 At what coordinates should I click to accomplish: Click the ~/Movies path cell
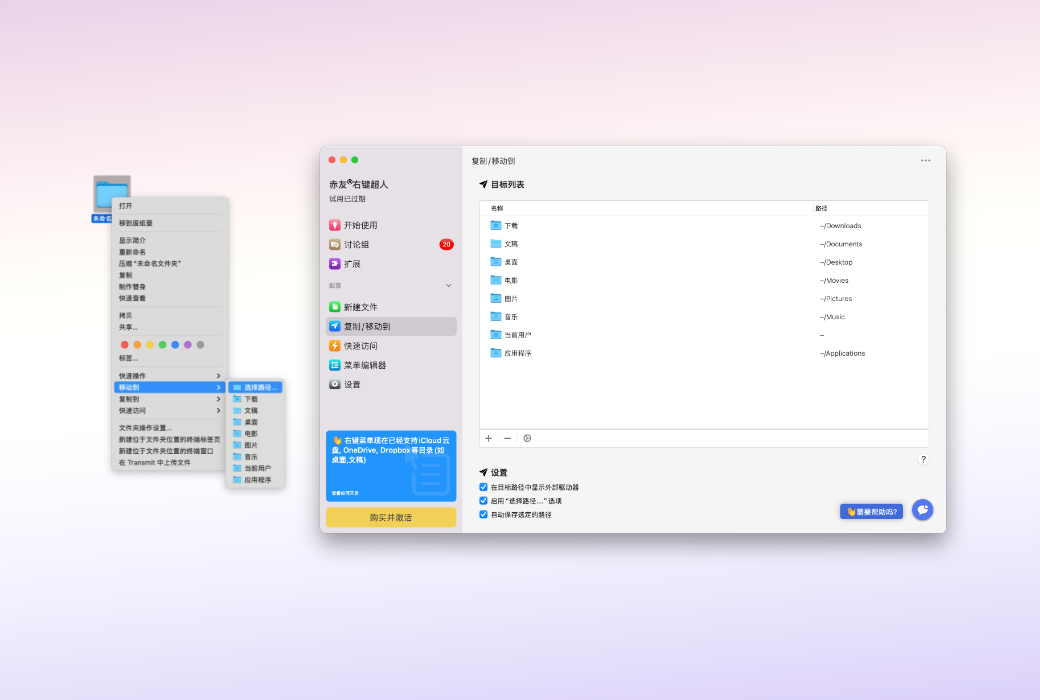[x=834, y=281]
